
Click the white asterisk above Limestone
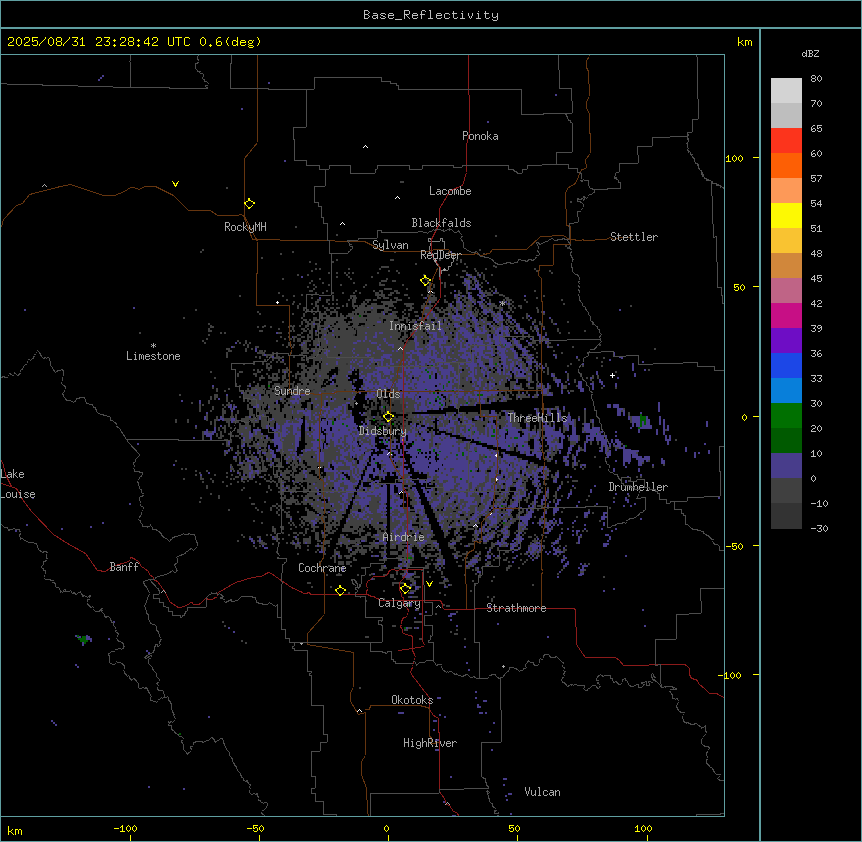153,346
